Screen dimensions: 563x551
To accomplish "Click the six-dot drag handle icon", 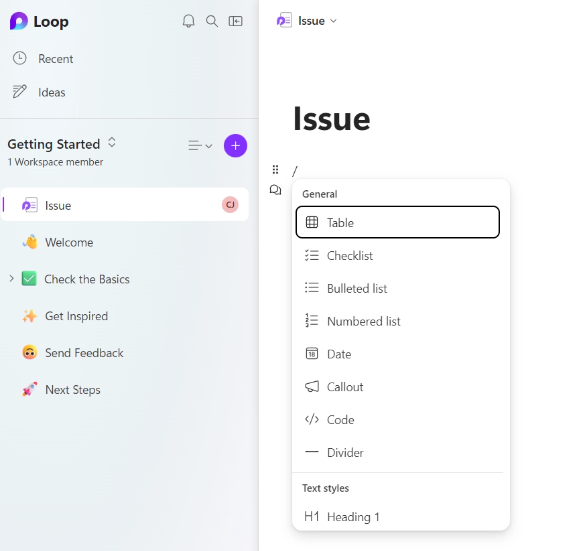I will [275, 169].
